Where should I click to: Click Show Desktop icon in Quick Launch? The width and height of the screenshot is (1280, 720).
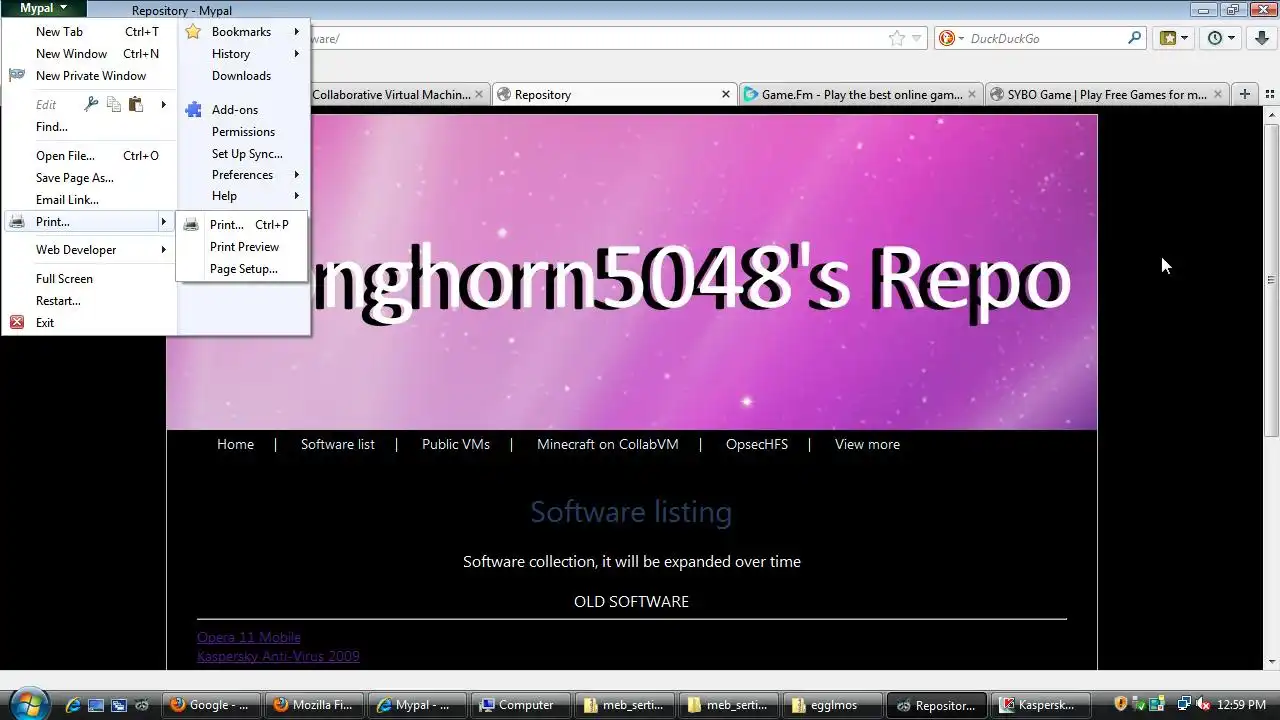pyautogui.click(x=96, y=705)
